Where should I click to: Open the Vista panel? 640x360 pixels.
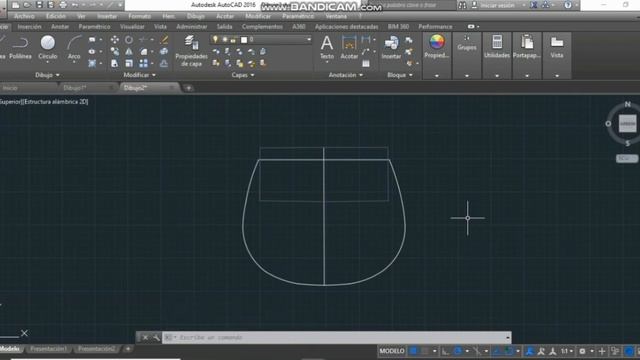click(x=557, y=47)
